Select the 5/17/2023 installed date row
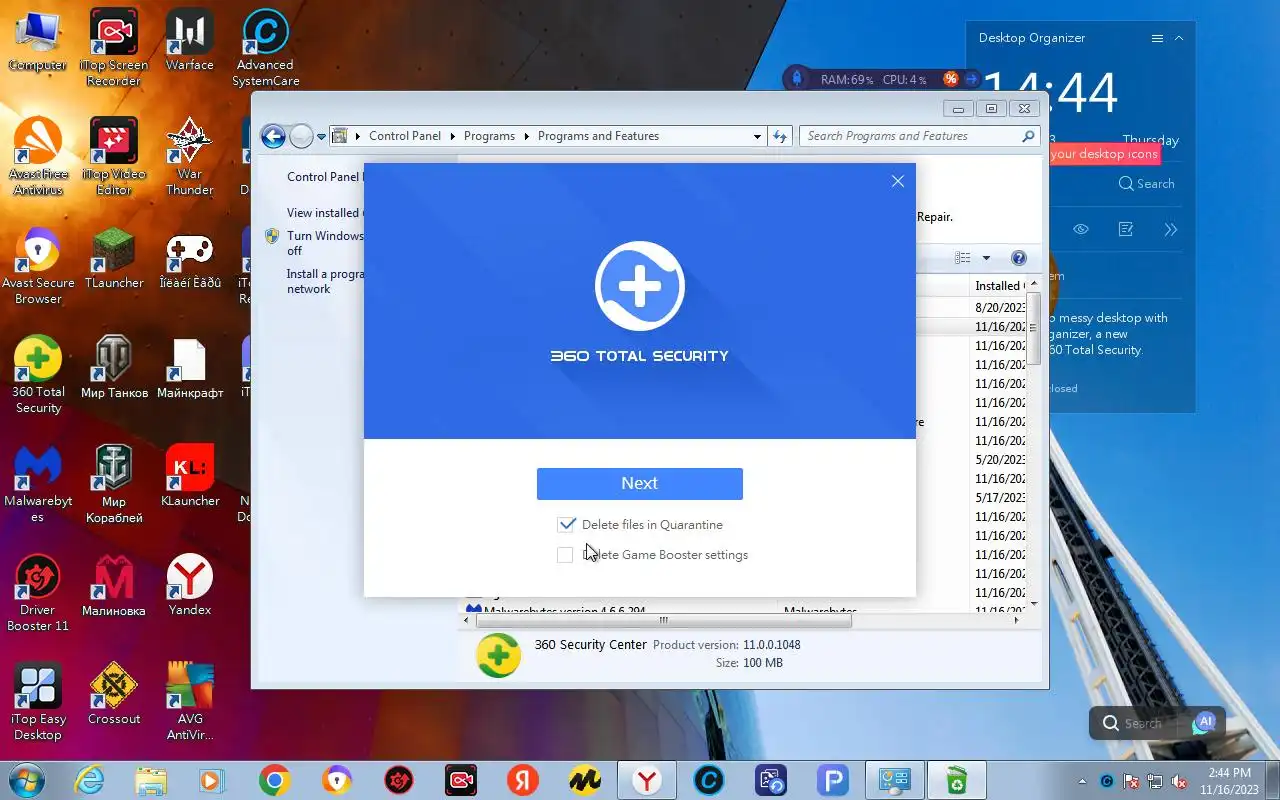Screen dimensions: 1280x800 pos(999,497)
